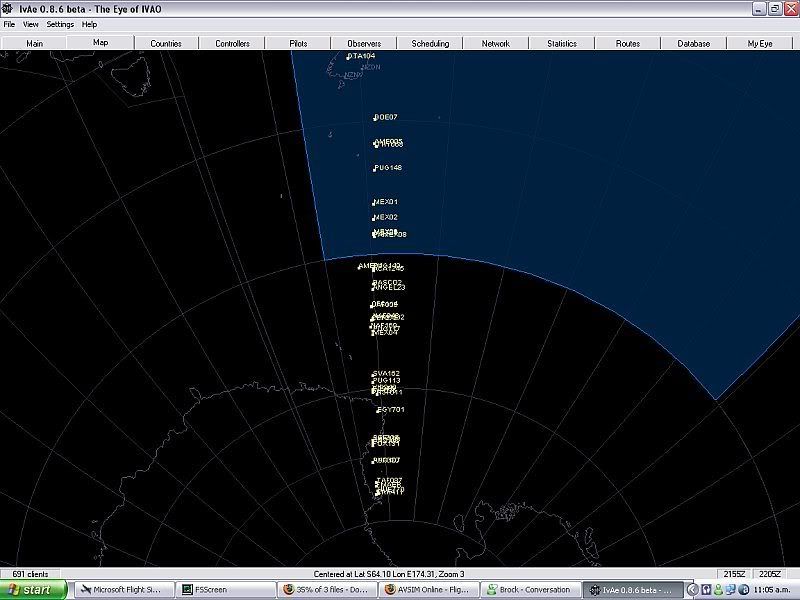Select the MEX02 aircraft marker
This screenshot has height=600, width=800.
385,217
